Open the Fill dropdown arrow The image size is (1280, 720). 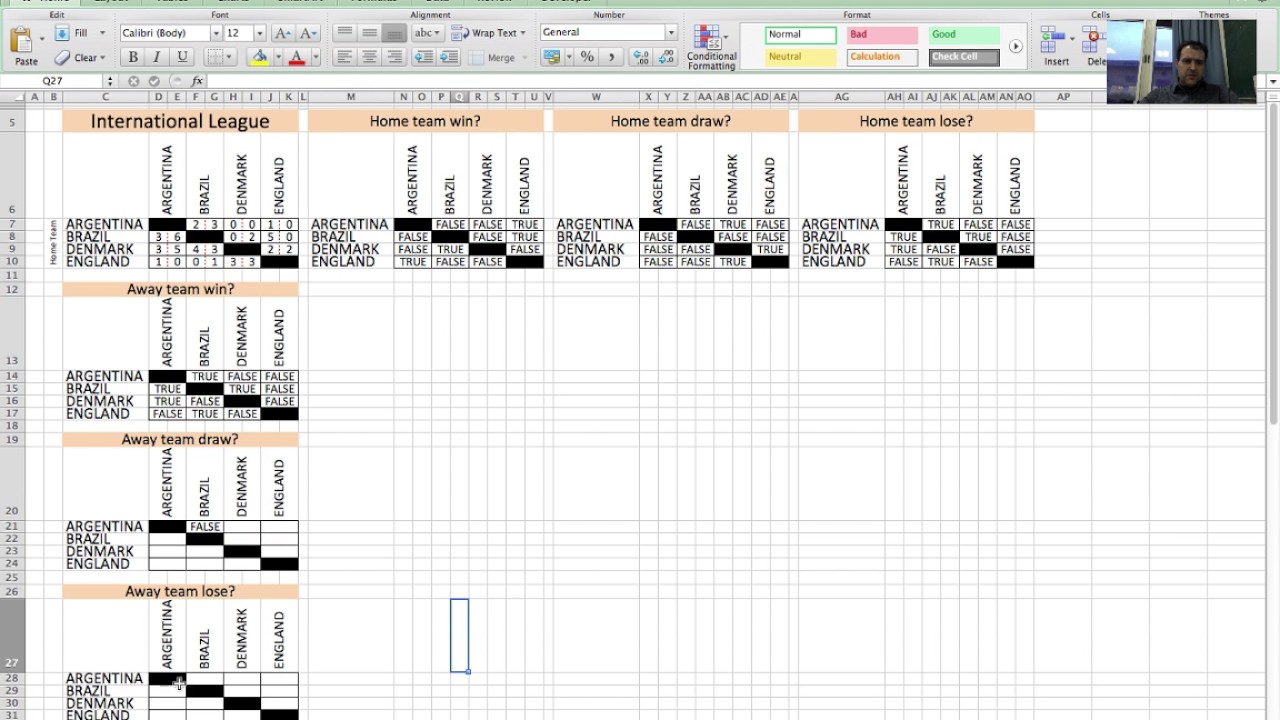click(102, 33)
